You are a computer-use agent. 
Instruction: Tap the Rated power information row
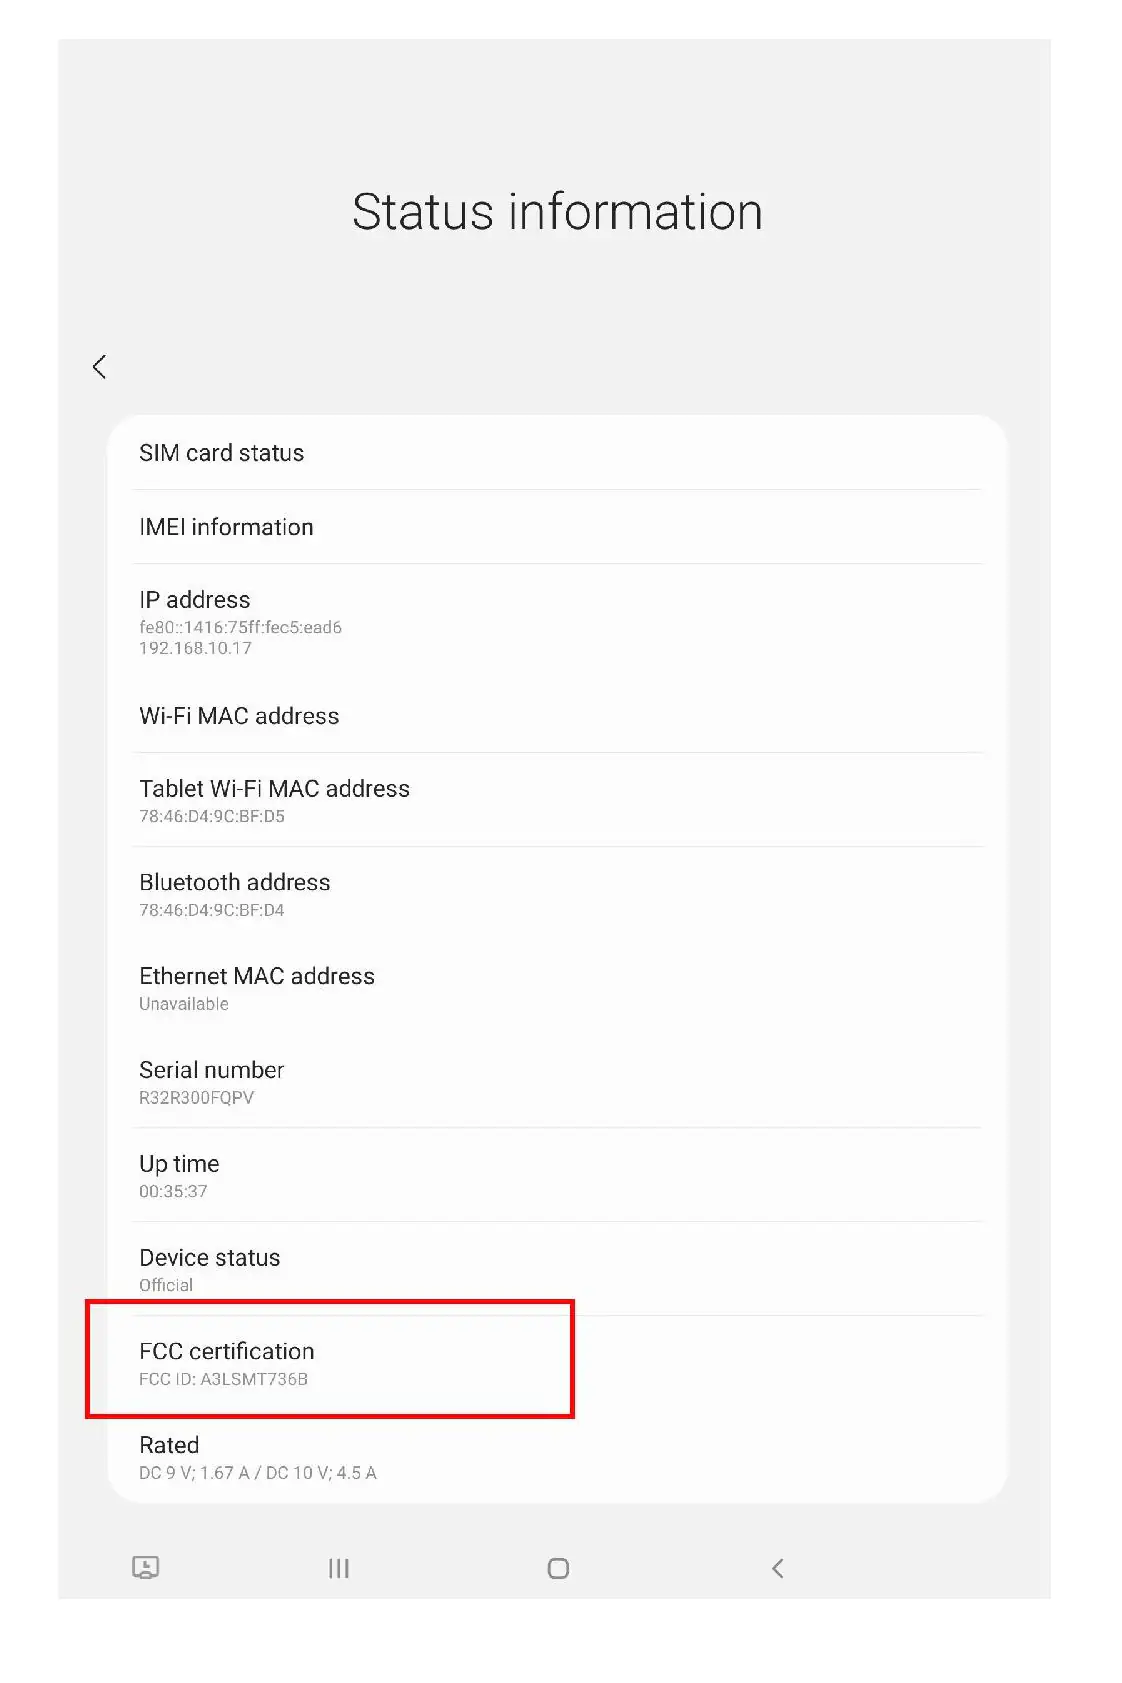[557, 1457]
